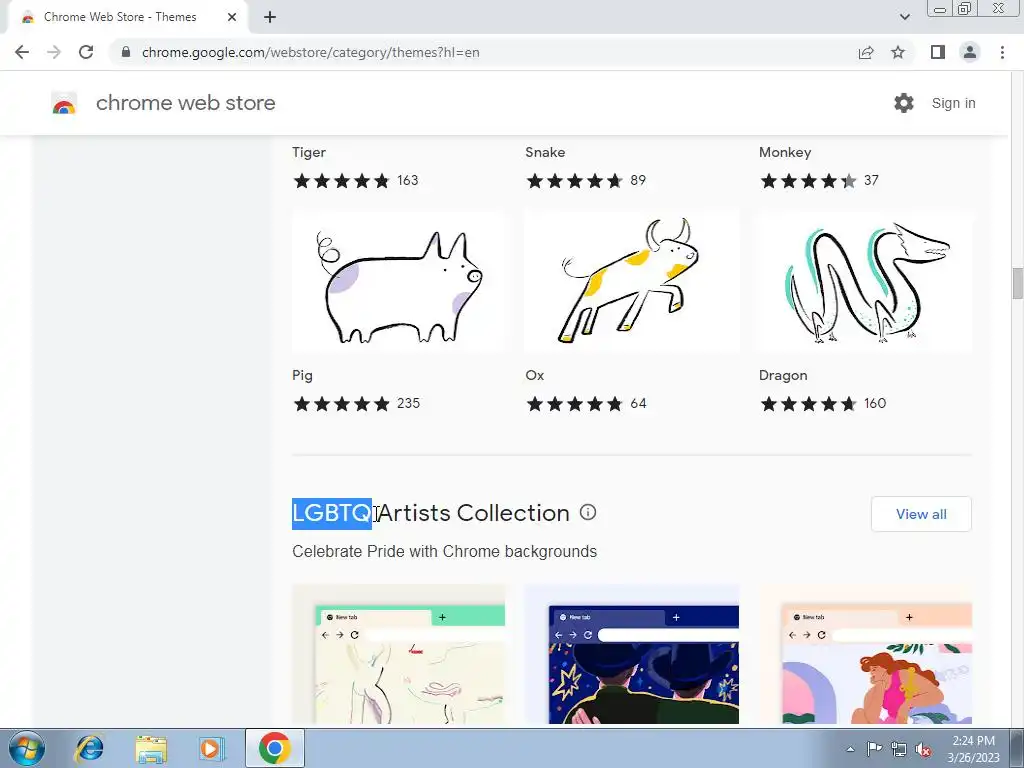Click the Snake theme title
The width and height of the screenshot is (1024, 768).
(545, 152)
